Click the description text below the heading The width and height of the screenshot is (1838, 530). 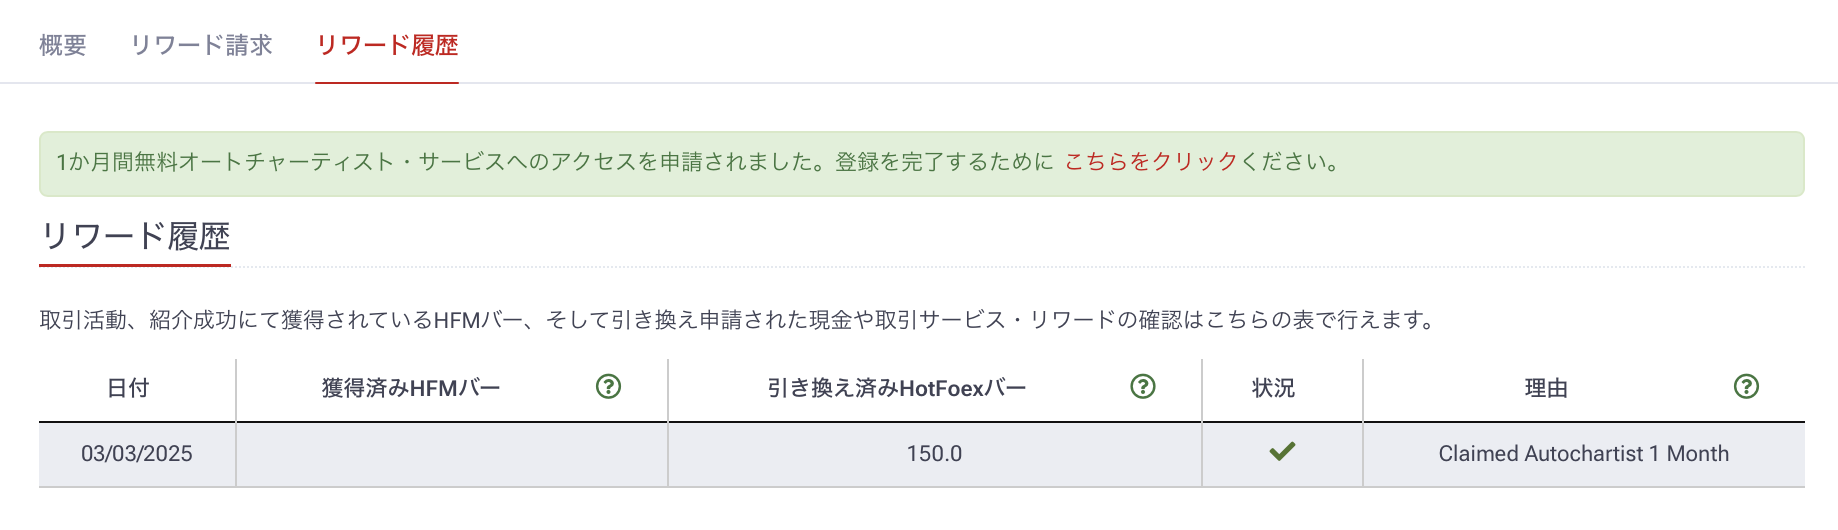(x=738, y=320)
